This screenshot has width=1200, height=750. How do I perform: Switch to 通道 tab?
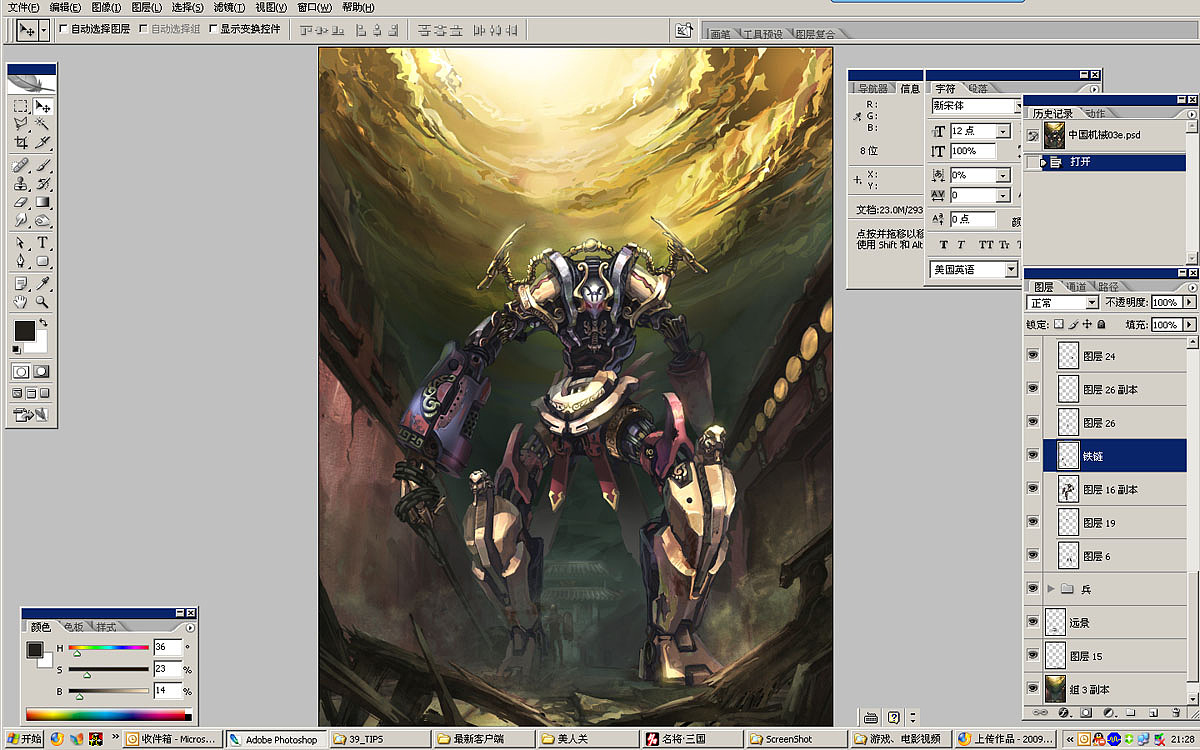coord(1075,287)
